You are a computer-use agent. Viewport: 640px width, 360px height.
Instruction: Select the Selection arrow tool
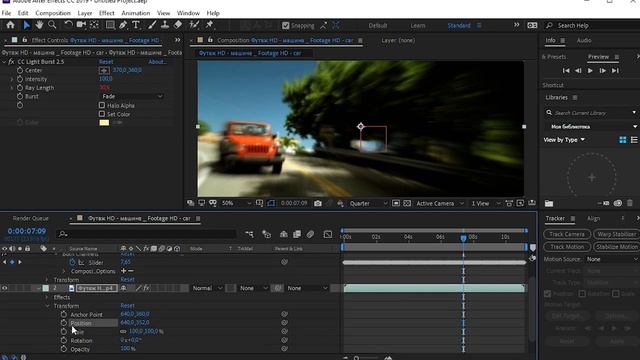click(27, 25)
